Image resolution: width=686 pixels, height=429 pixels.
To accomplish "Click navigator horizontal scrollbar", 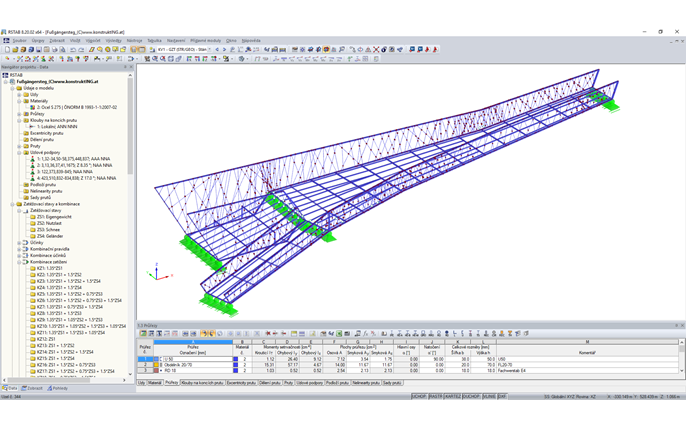I will [48, 380].
